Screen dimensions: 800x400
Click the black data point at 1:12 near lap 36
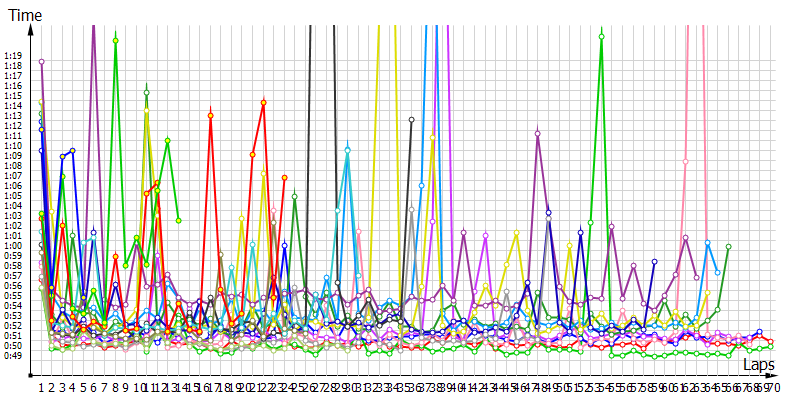(411, 120)
